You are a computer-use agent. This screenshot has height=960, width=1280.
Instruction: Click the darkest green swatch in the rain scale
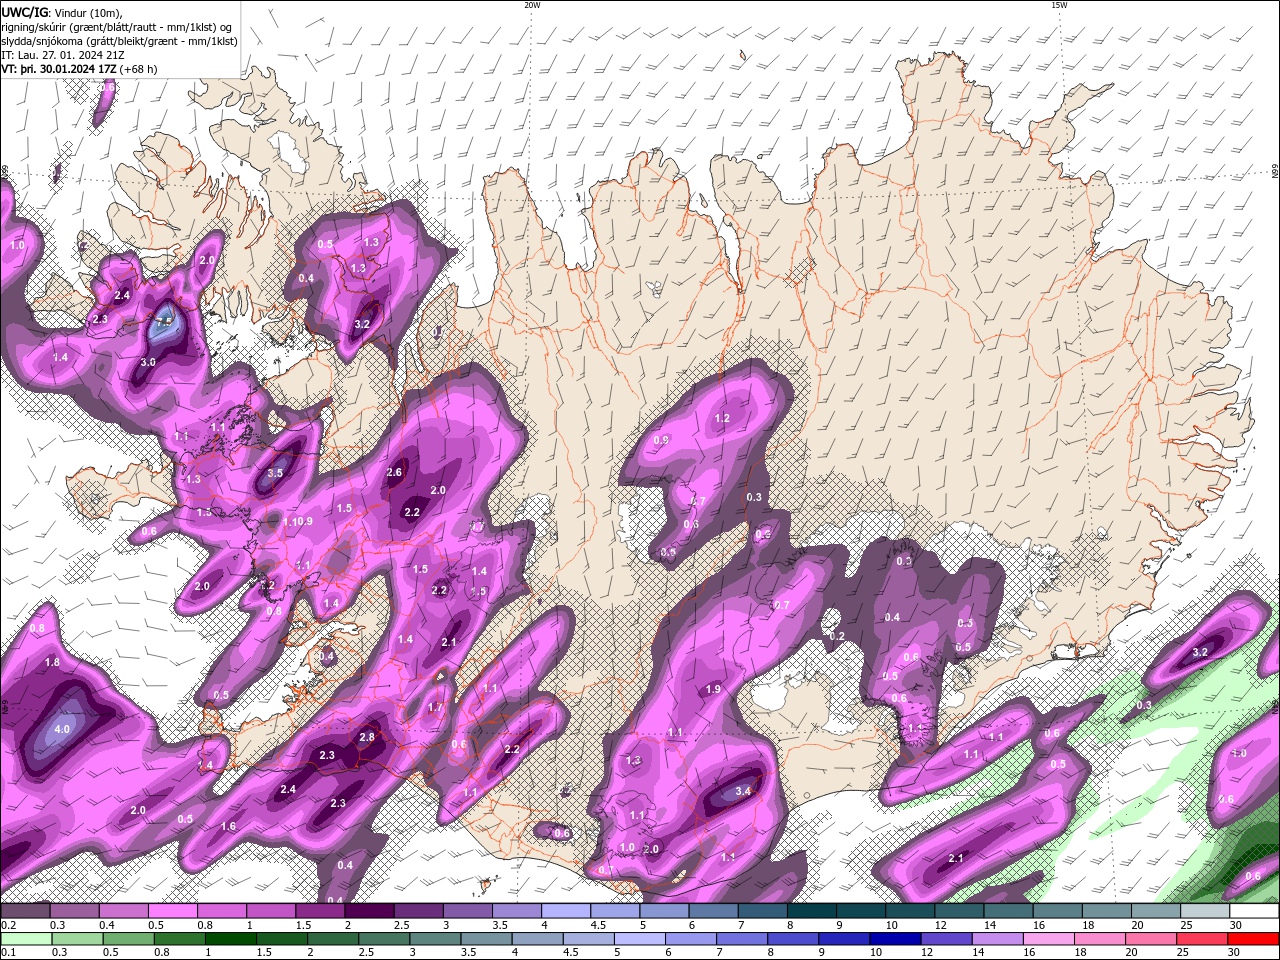(x=232, y=939)
